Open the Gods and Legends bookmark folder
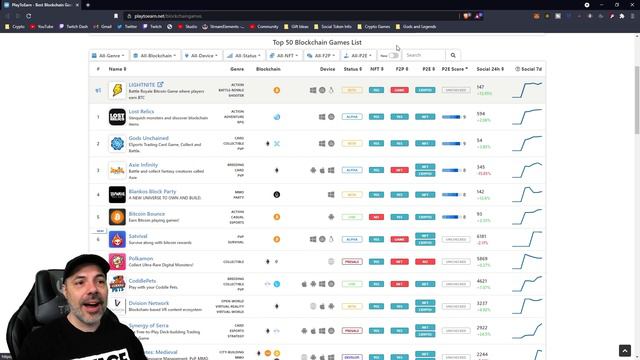The image size is (640, 360). click(x=416, y=27)
